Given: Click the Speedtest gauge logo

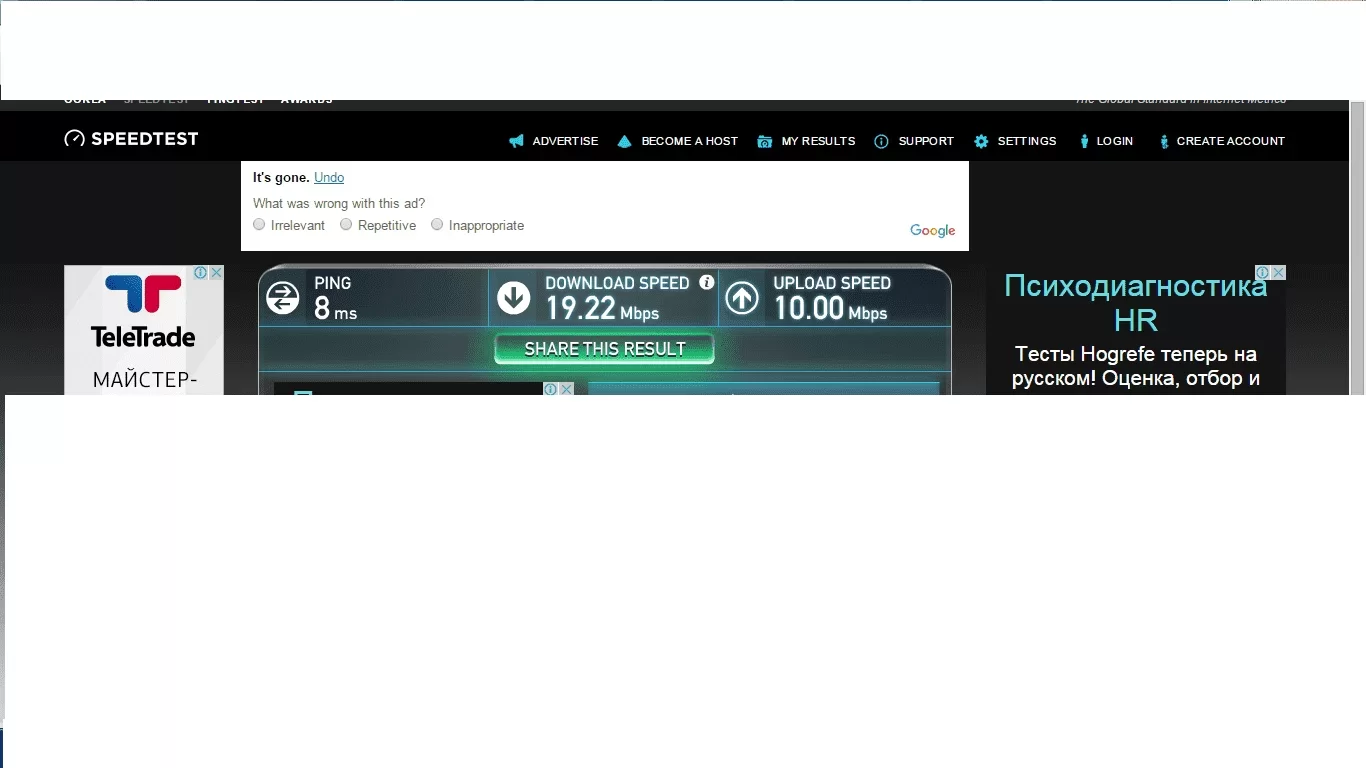Looking at the screenshot, I should tap(74, 139).
